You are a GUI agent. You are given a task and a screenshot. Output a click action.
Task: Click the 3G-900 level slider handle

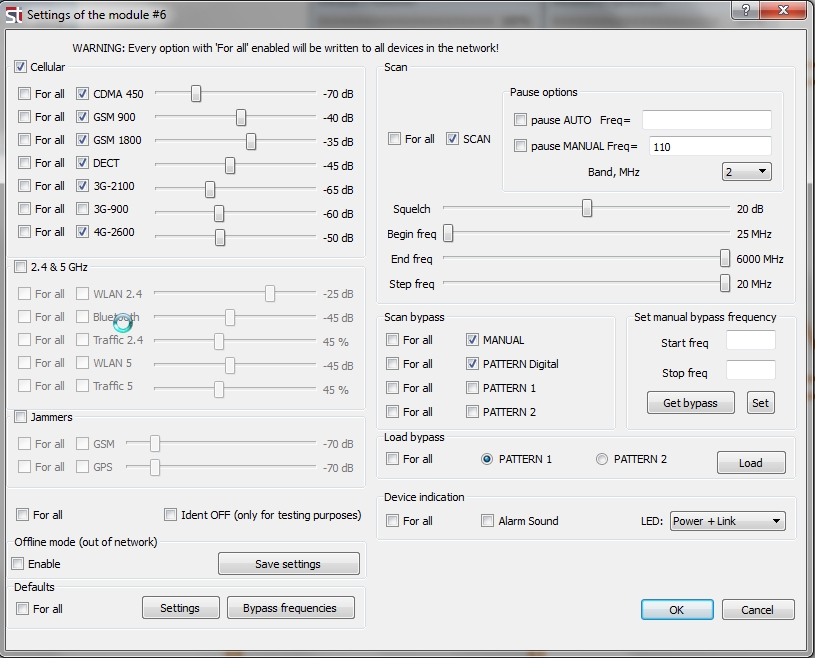pos(219,213)
